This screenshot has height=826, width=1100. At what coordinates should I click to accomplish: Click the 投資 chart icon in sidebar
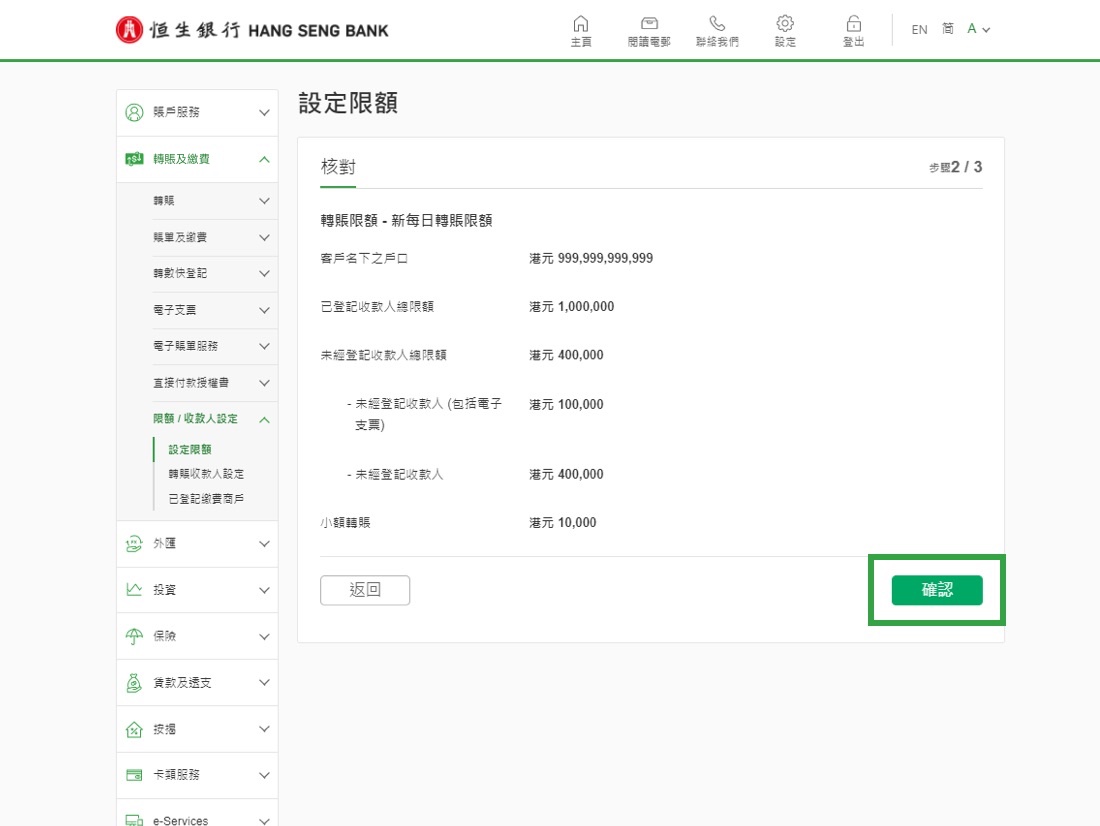click(134, 590)
